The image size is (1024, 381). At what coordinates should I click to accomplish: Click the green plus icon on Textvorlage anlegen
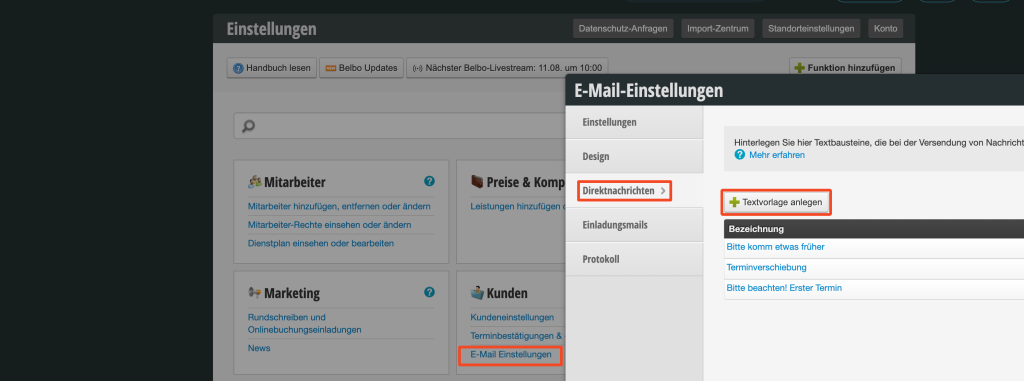(x=734, y=203)
